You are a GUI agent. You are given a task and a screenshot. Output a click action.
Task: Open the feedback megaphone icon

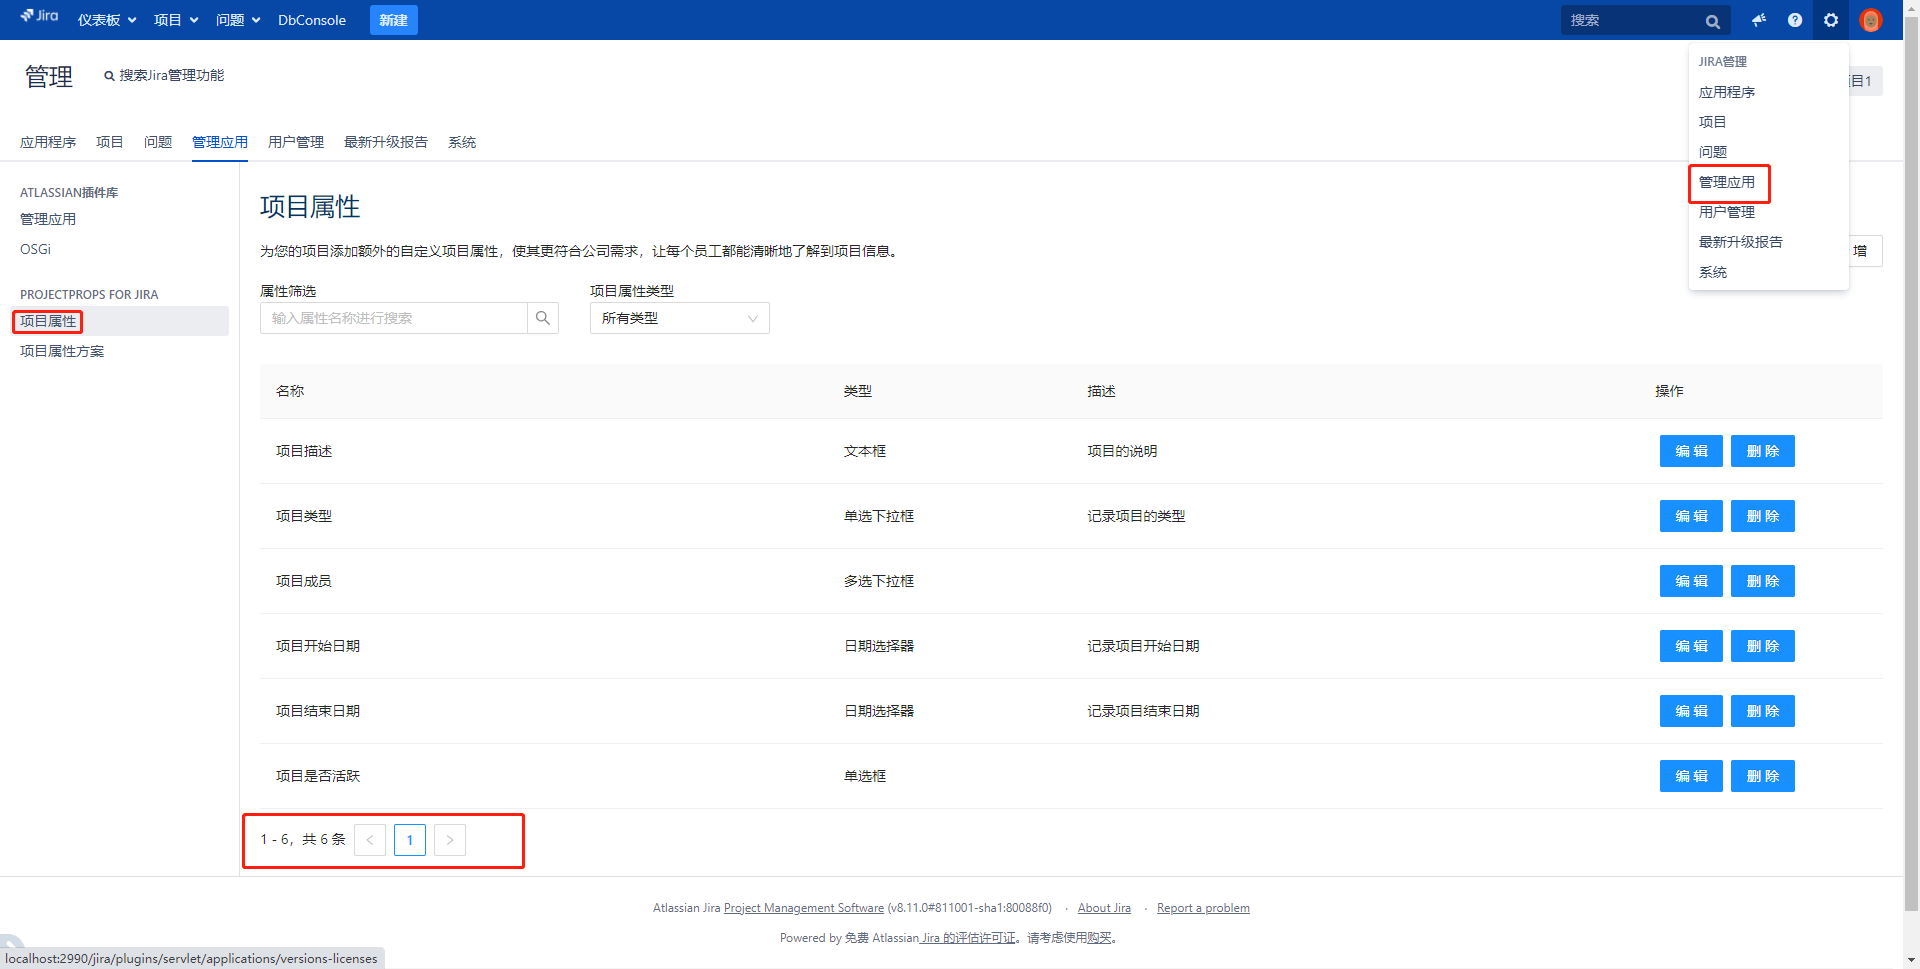coord(1759,20)
